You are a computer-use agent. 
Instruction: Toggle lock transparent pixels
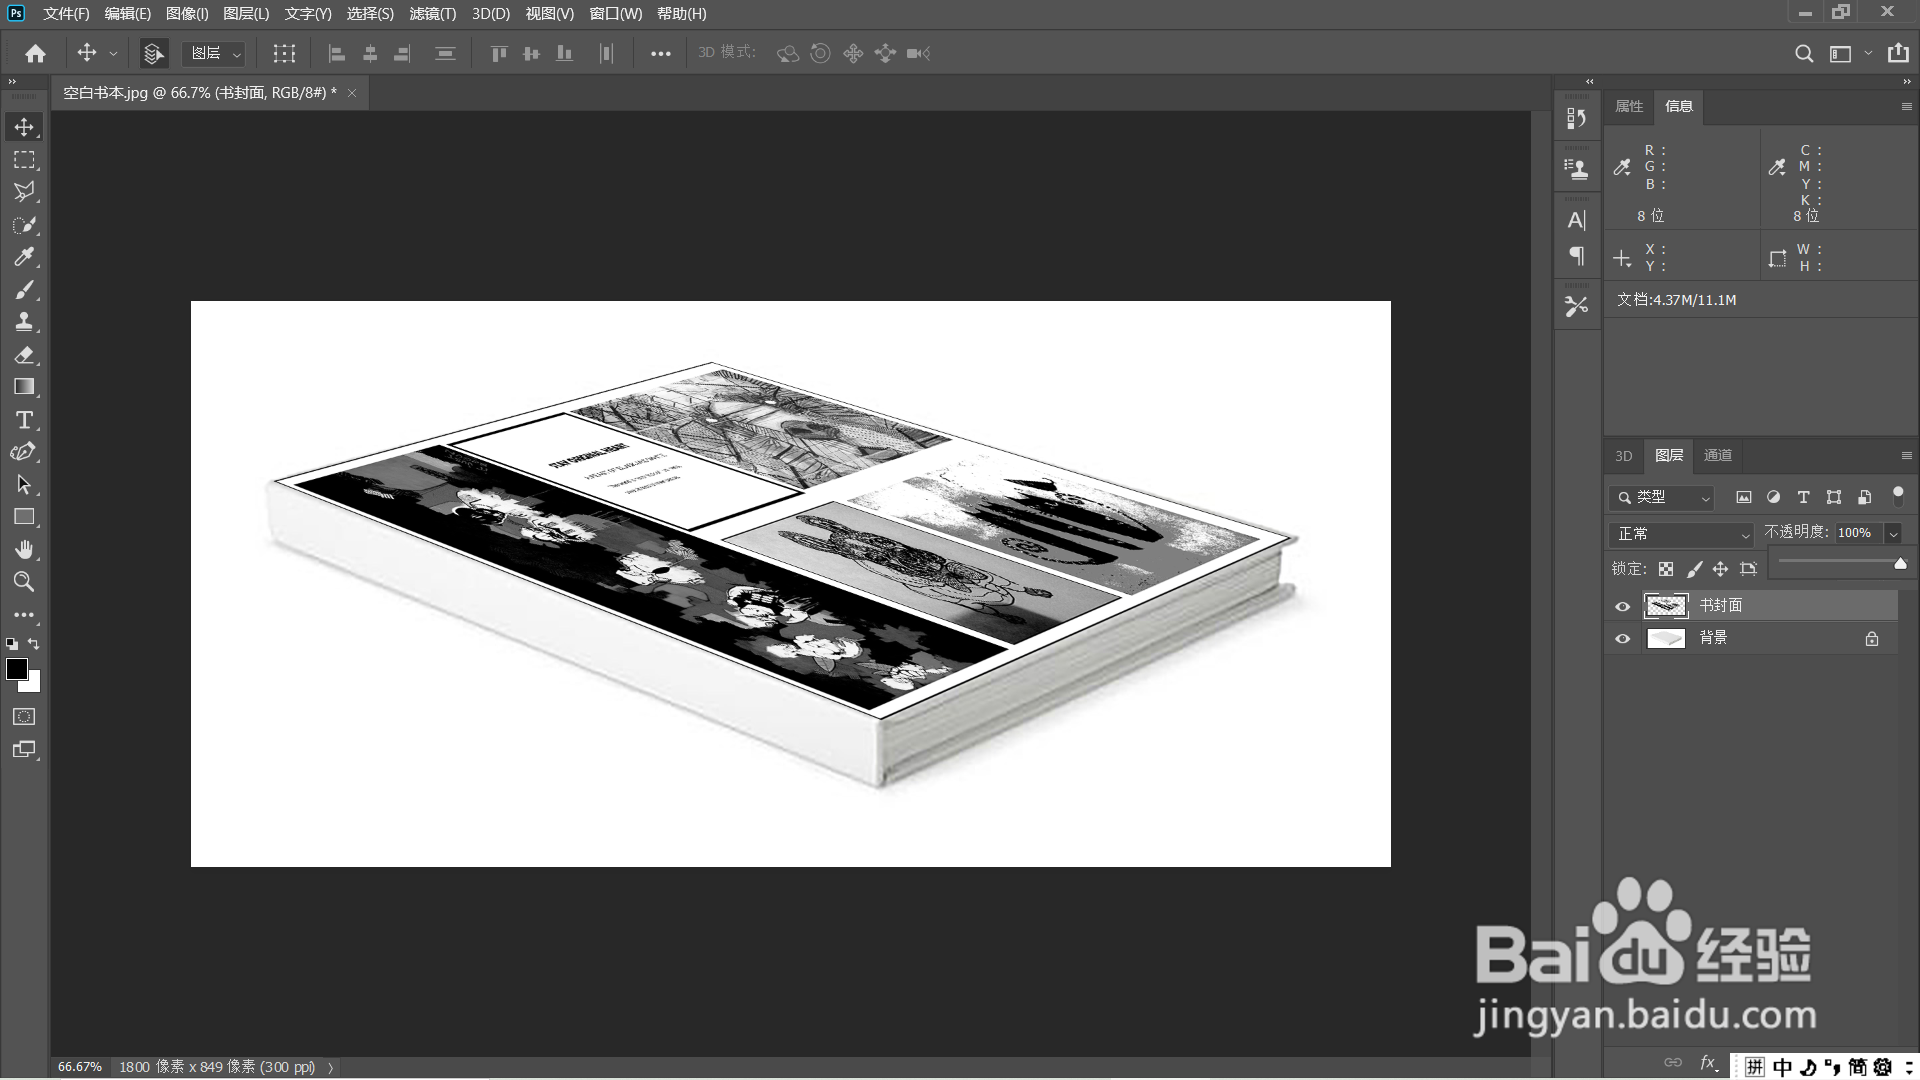point(1666,569)
